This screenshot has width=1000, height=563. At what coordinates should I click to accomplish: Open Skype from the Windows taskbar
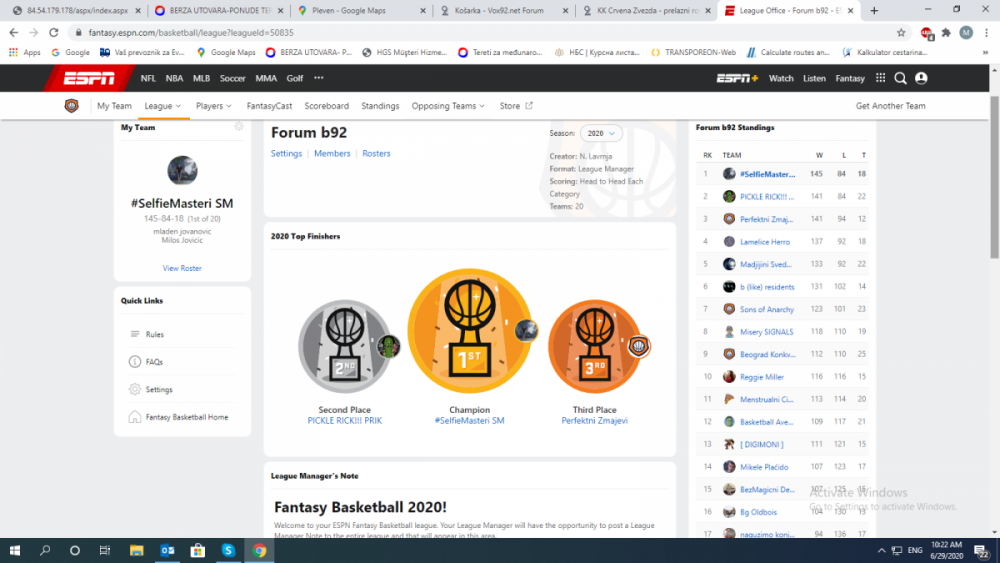228,550
